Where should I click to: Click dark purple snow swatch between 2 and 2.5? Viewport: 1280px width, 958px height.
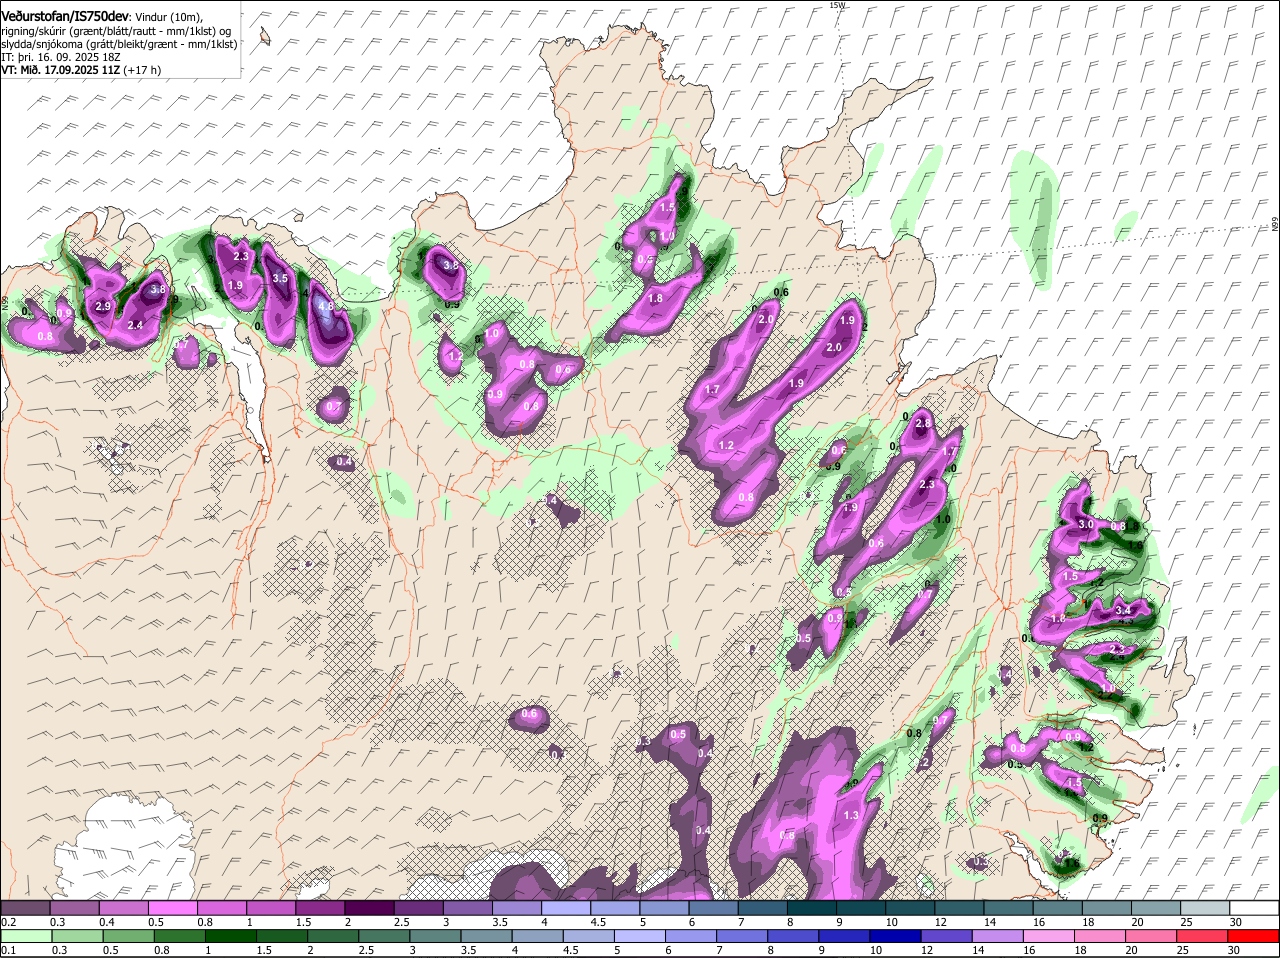coord(369,907)
